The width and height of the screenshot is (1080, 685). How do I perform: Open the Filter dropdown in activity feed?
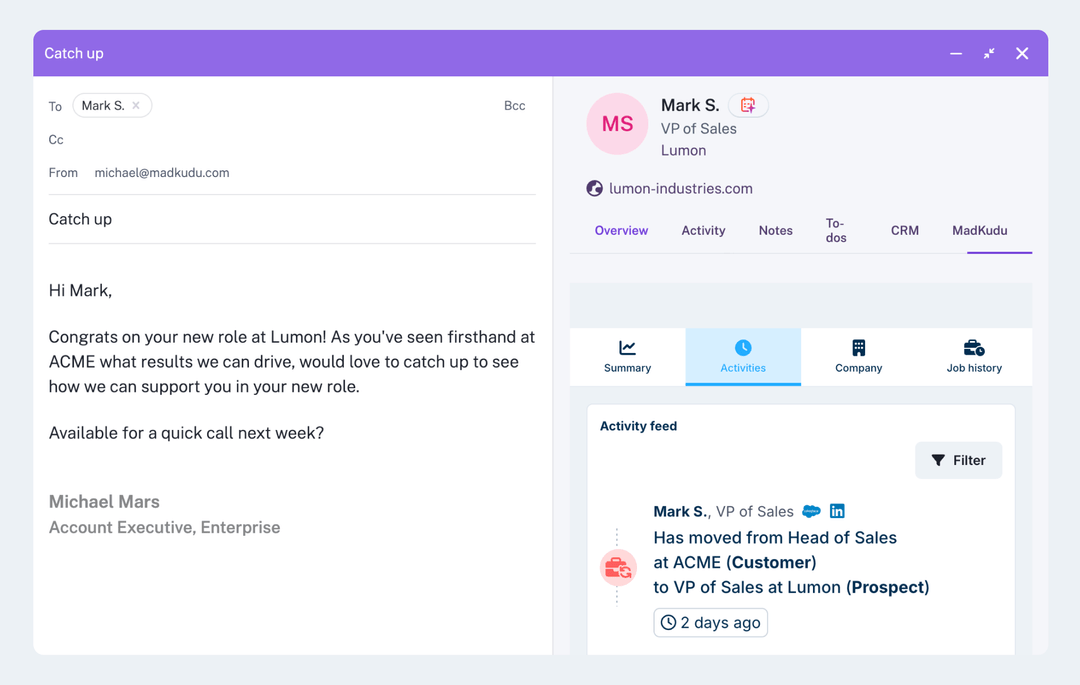tap(958, 460)
